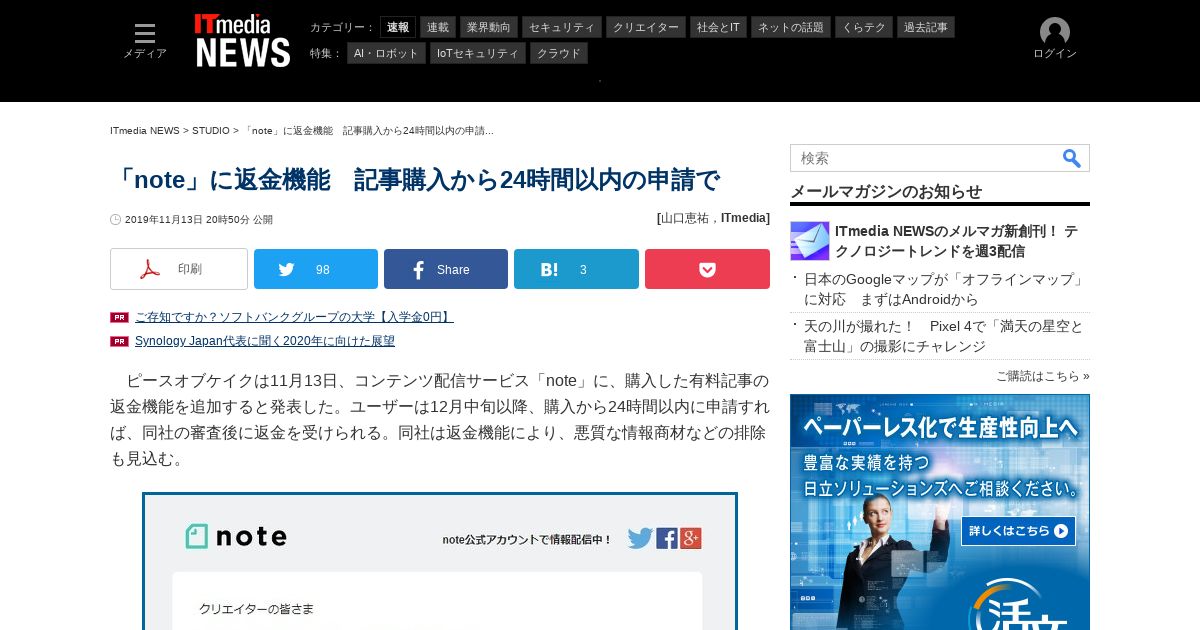This screenshot has height=630, width=1200.
Task: Click ご購読はこちら subscribe link
Action: click(1042, 376)
